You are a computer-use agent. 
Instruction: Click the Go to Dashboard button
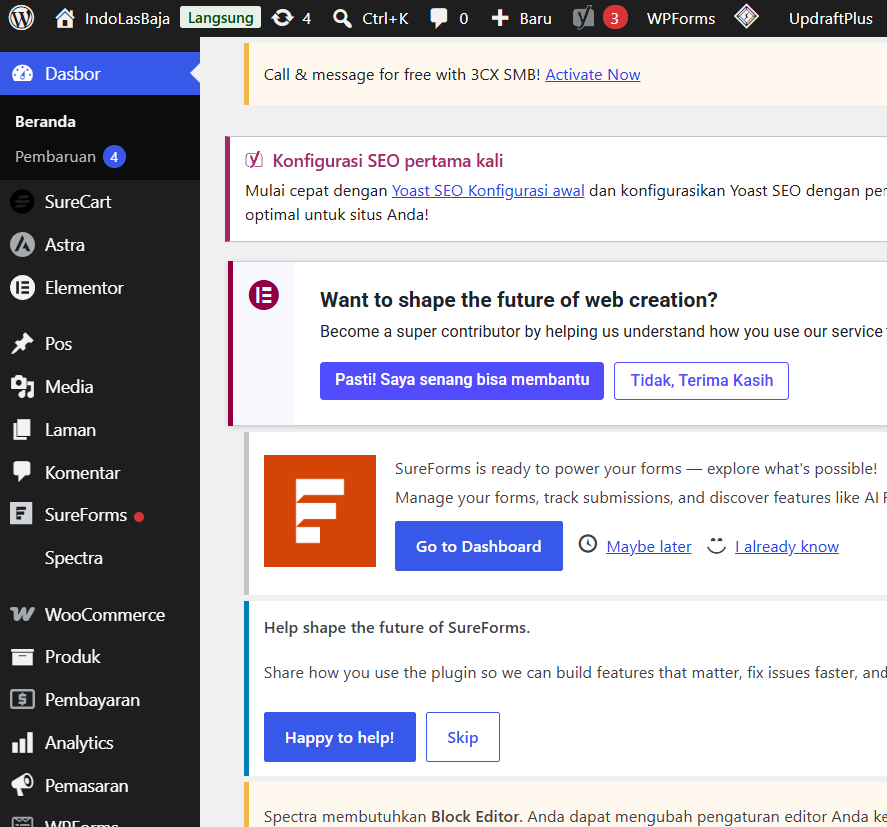pyautogui.click(x=479, y=546)
